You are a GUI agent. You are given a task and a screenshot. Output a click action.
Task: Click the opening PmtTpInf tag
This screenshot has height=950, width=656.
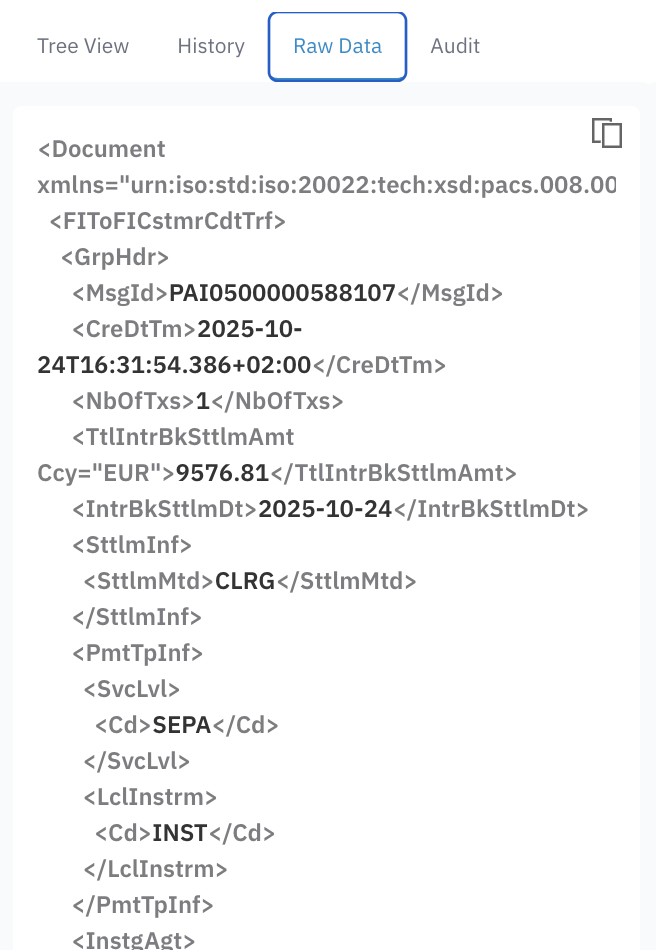(x=137, y=653)
